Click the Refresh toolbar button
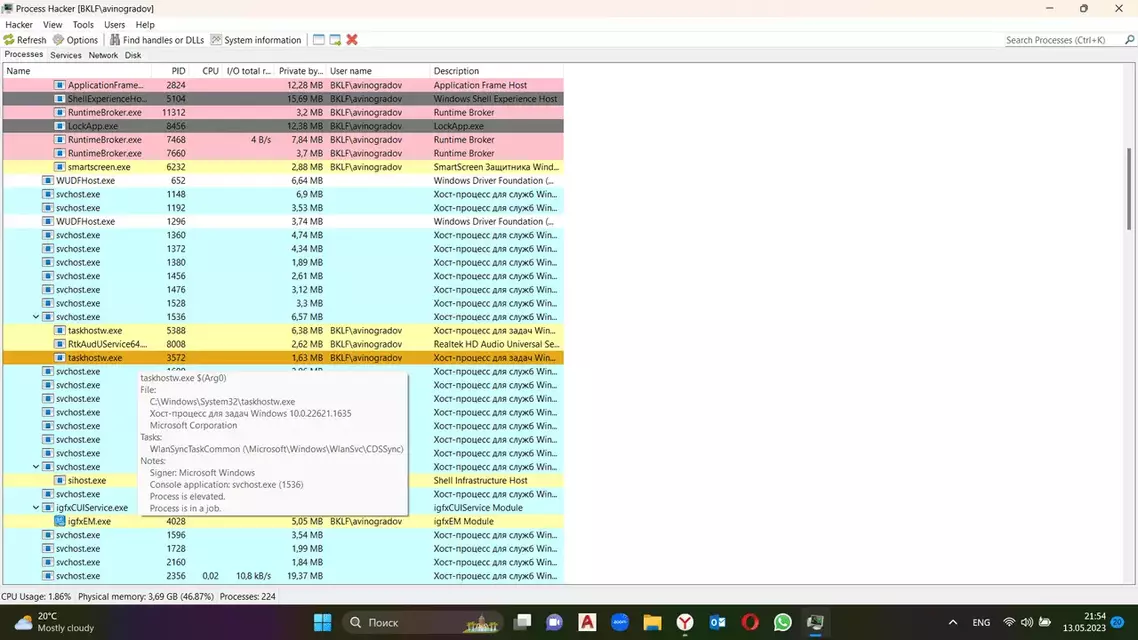 [x=25, y=40]
